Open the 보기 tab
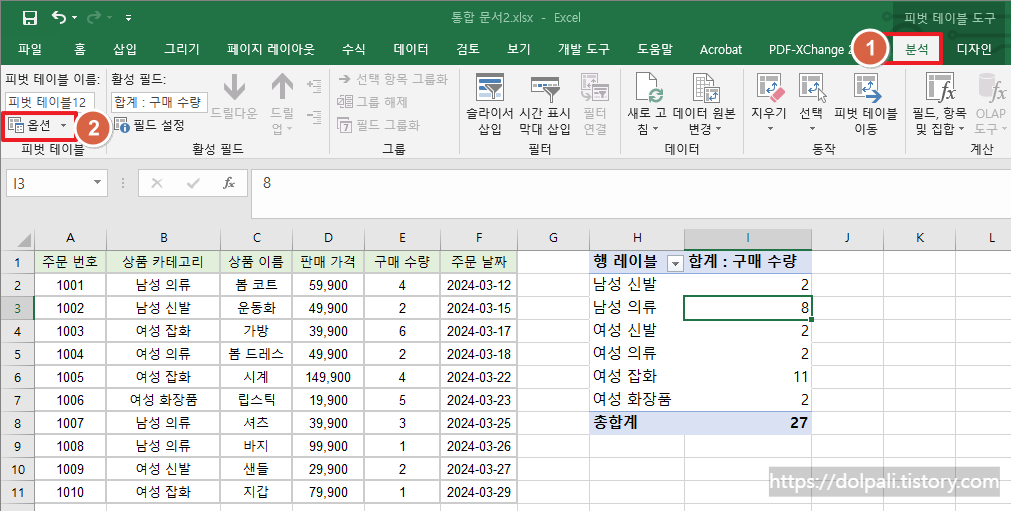1011x511 pixels. click(519, 49)
